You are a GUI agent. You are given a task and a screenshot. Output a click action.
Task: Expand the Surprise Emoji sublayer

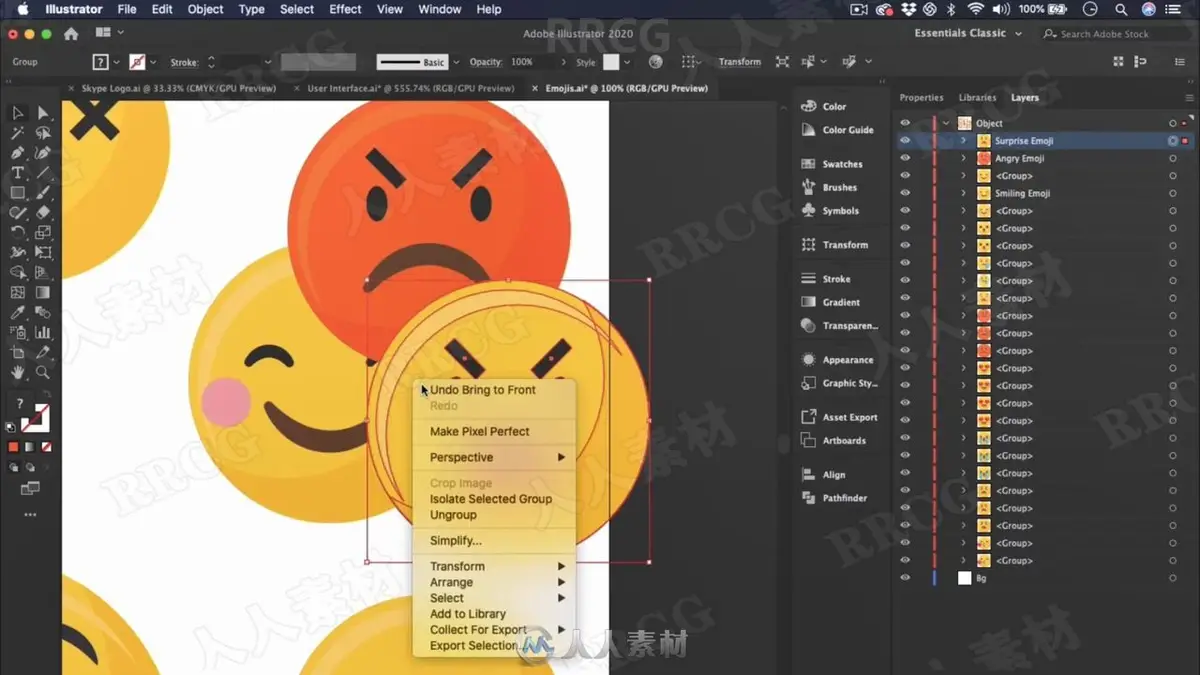[964, 141]
